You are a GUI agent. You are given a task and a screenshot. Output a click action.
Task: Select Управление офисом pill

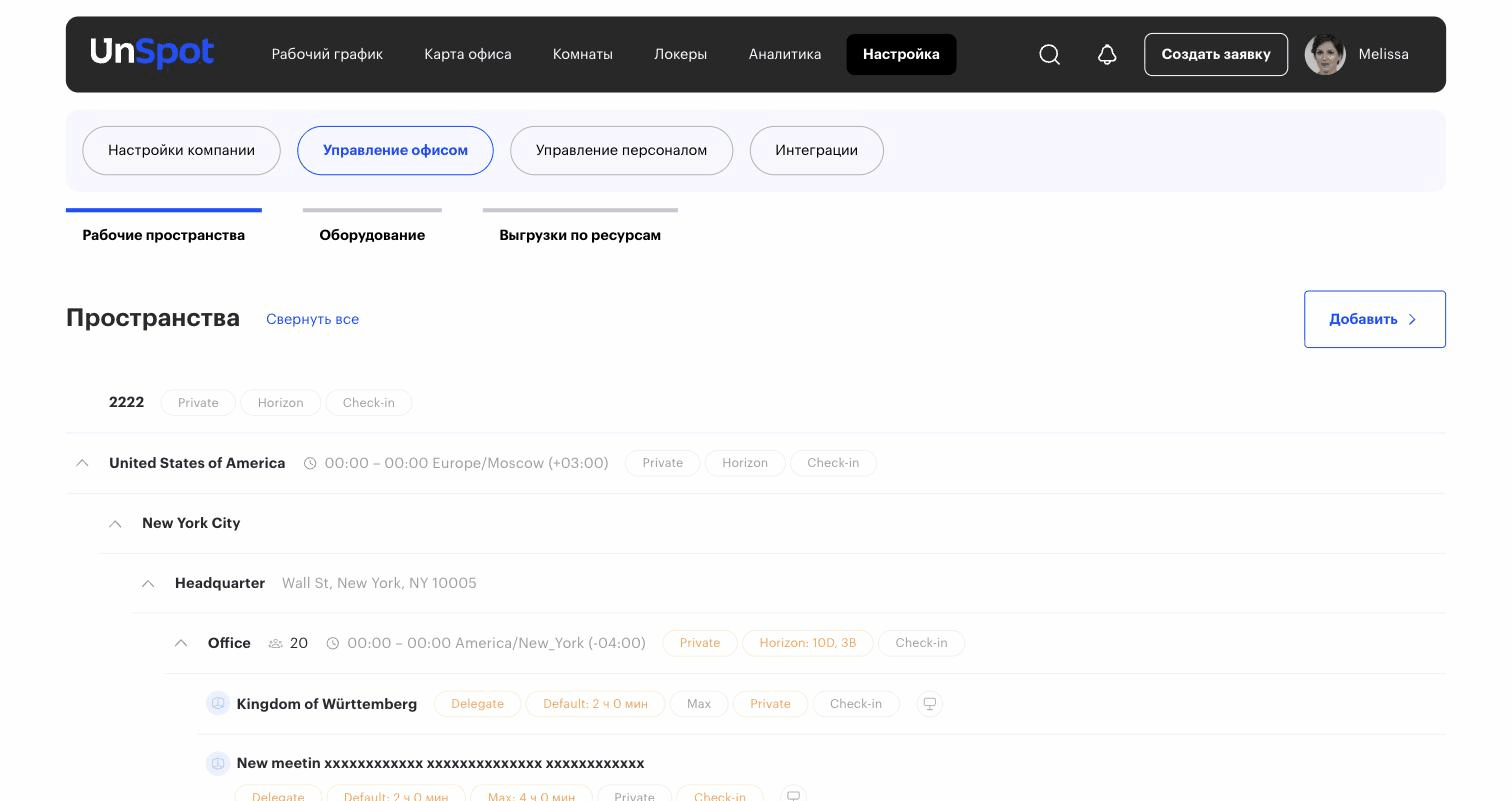point(395,150)
